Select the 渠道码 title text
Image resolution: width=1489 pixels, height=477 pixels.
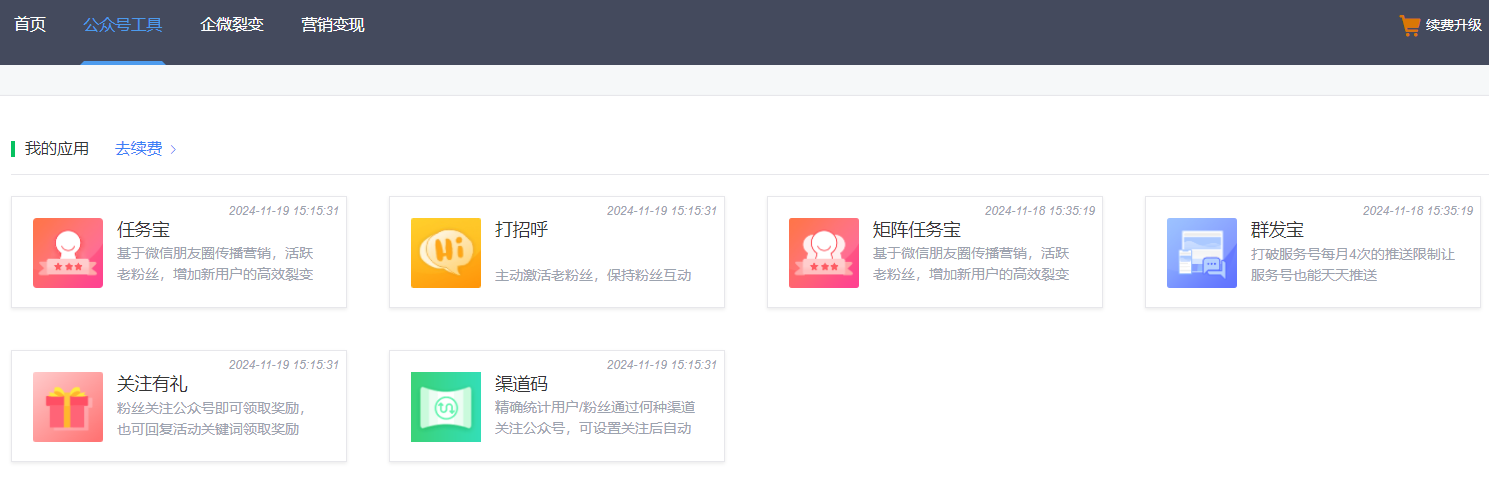point(522,384)
